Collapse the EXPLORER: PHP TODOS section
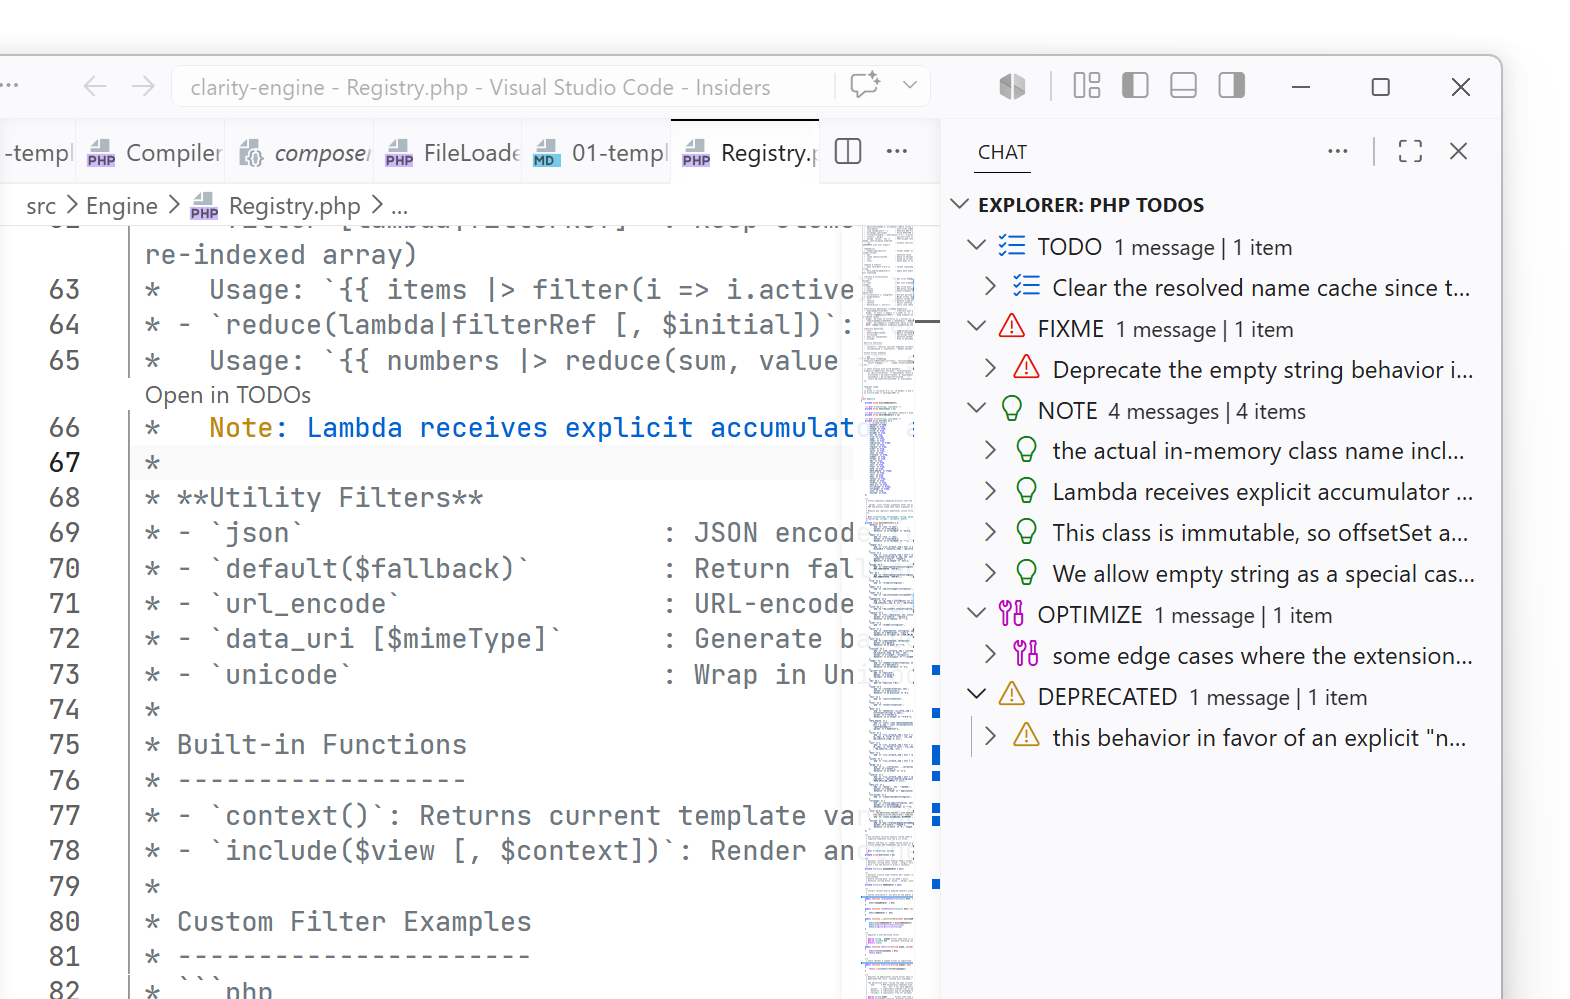 click(960, 205)
